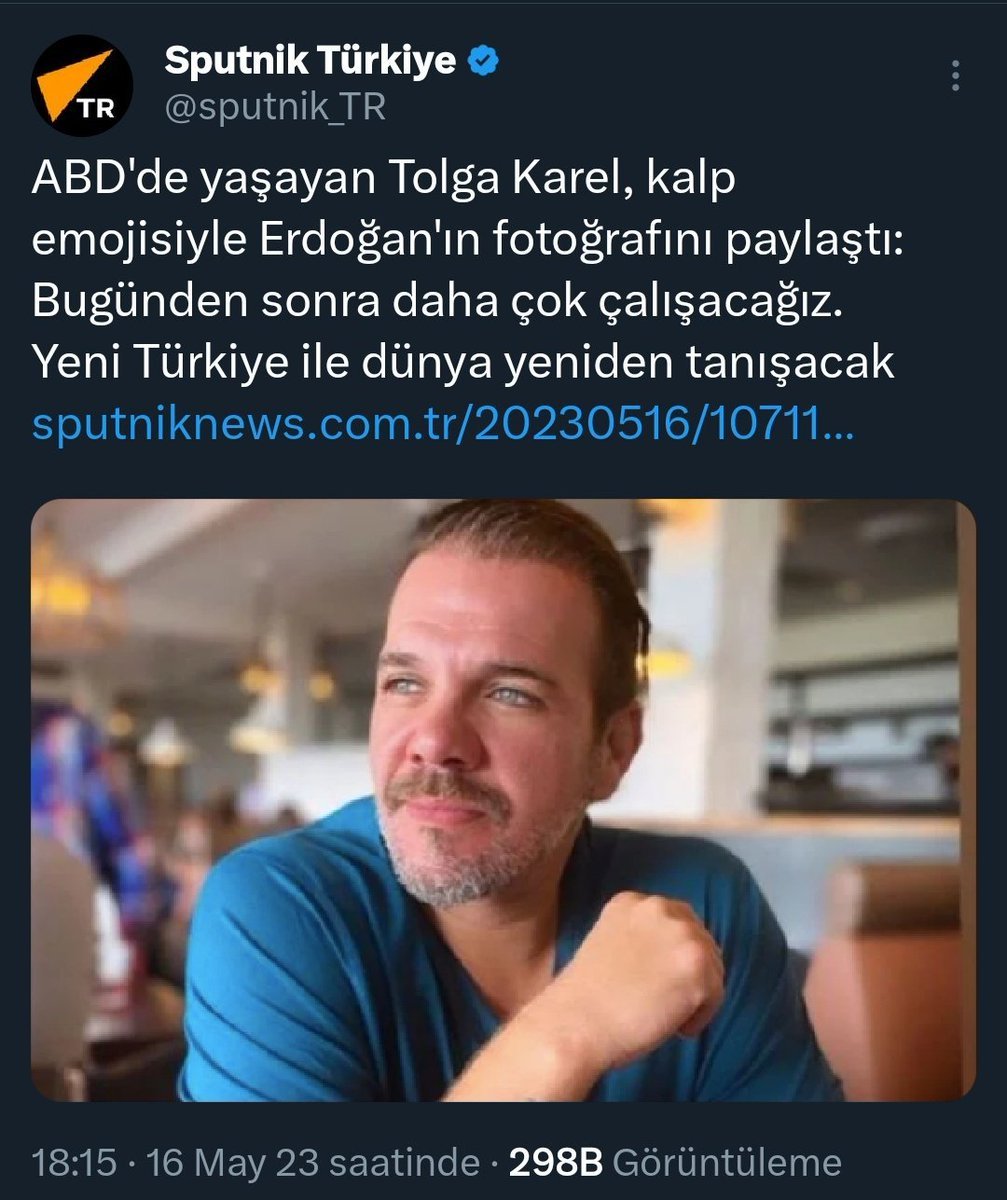Select the sentence starting with Yeni Türkiye
Screen dimensions: 1007x1200
point(463,365)
